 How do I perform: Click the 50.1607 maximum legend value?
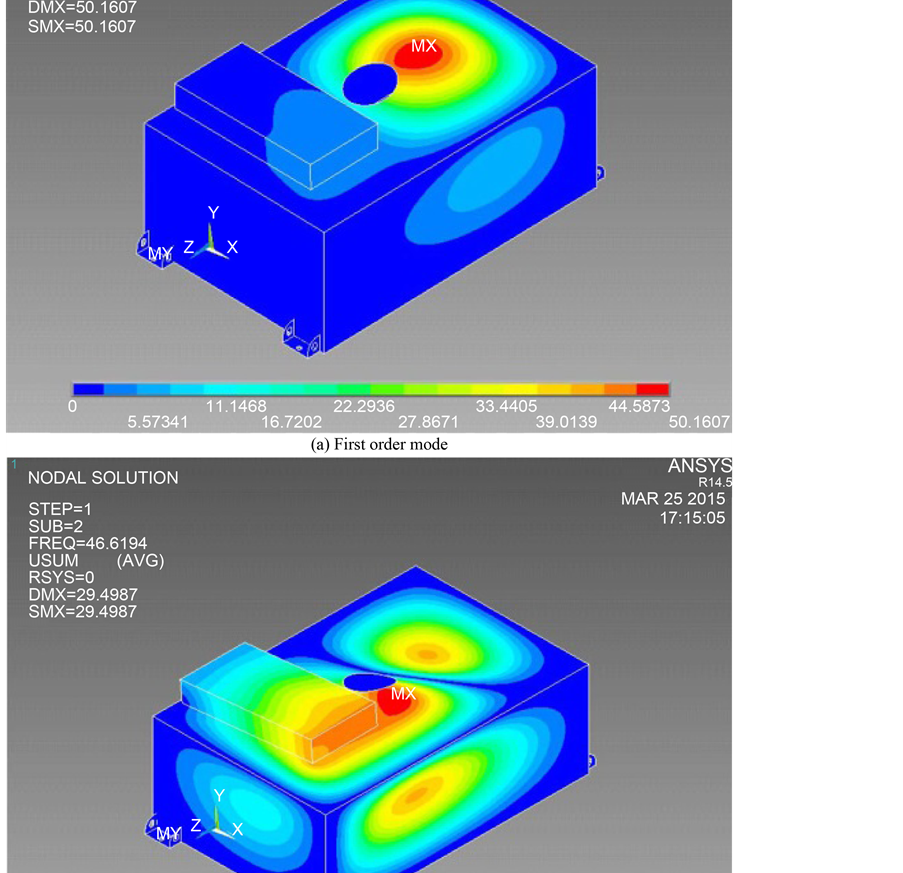pyautogui.click(x=699, y=422)
